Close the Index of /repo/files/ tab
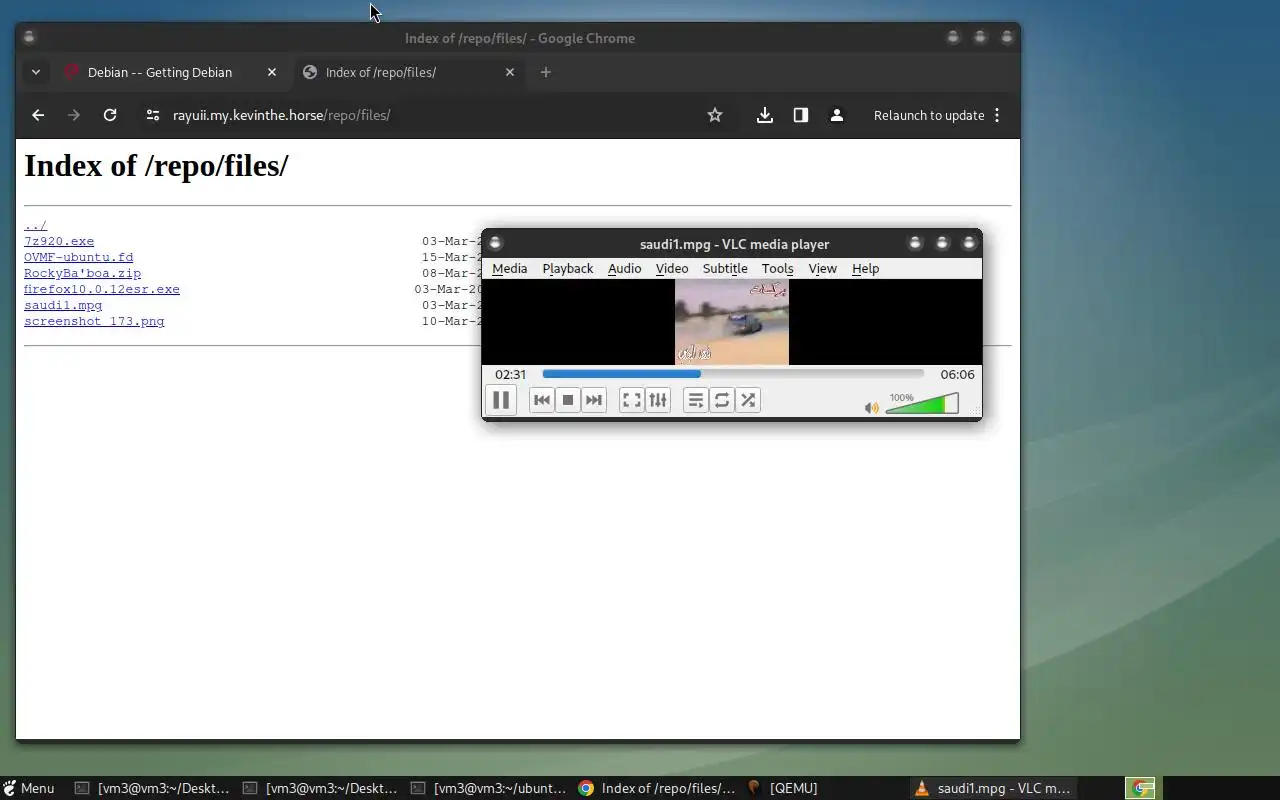Screen dimensions: 1280x800 tap(510, 72)
